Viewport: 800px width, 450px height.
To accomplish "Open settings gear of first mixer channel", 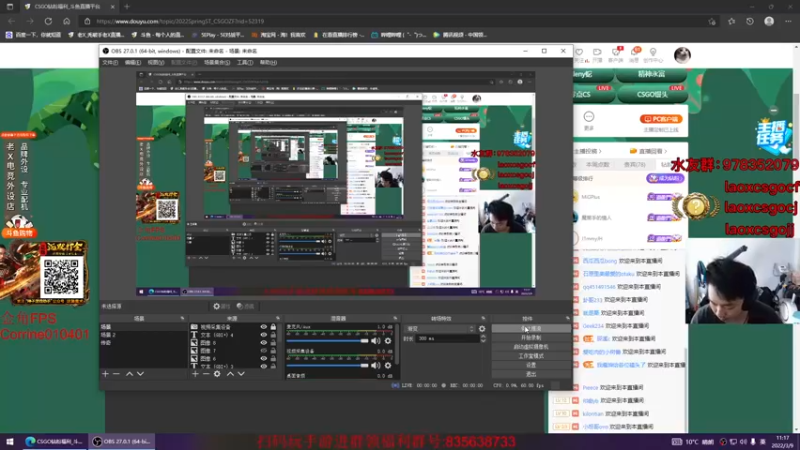I will [388, 340].
